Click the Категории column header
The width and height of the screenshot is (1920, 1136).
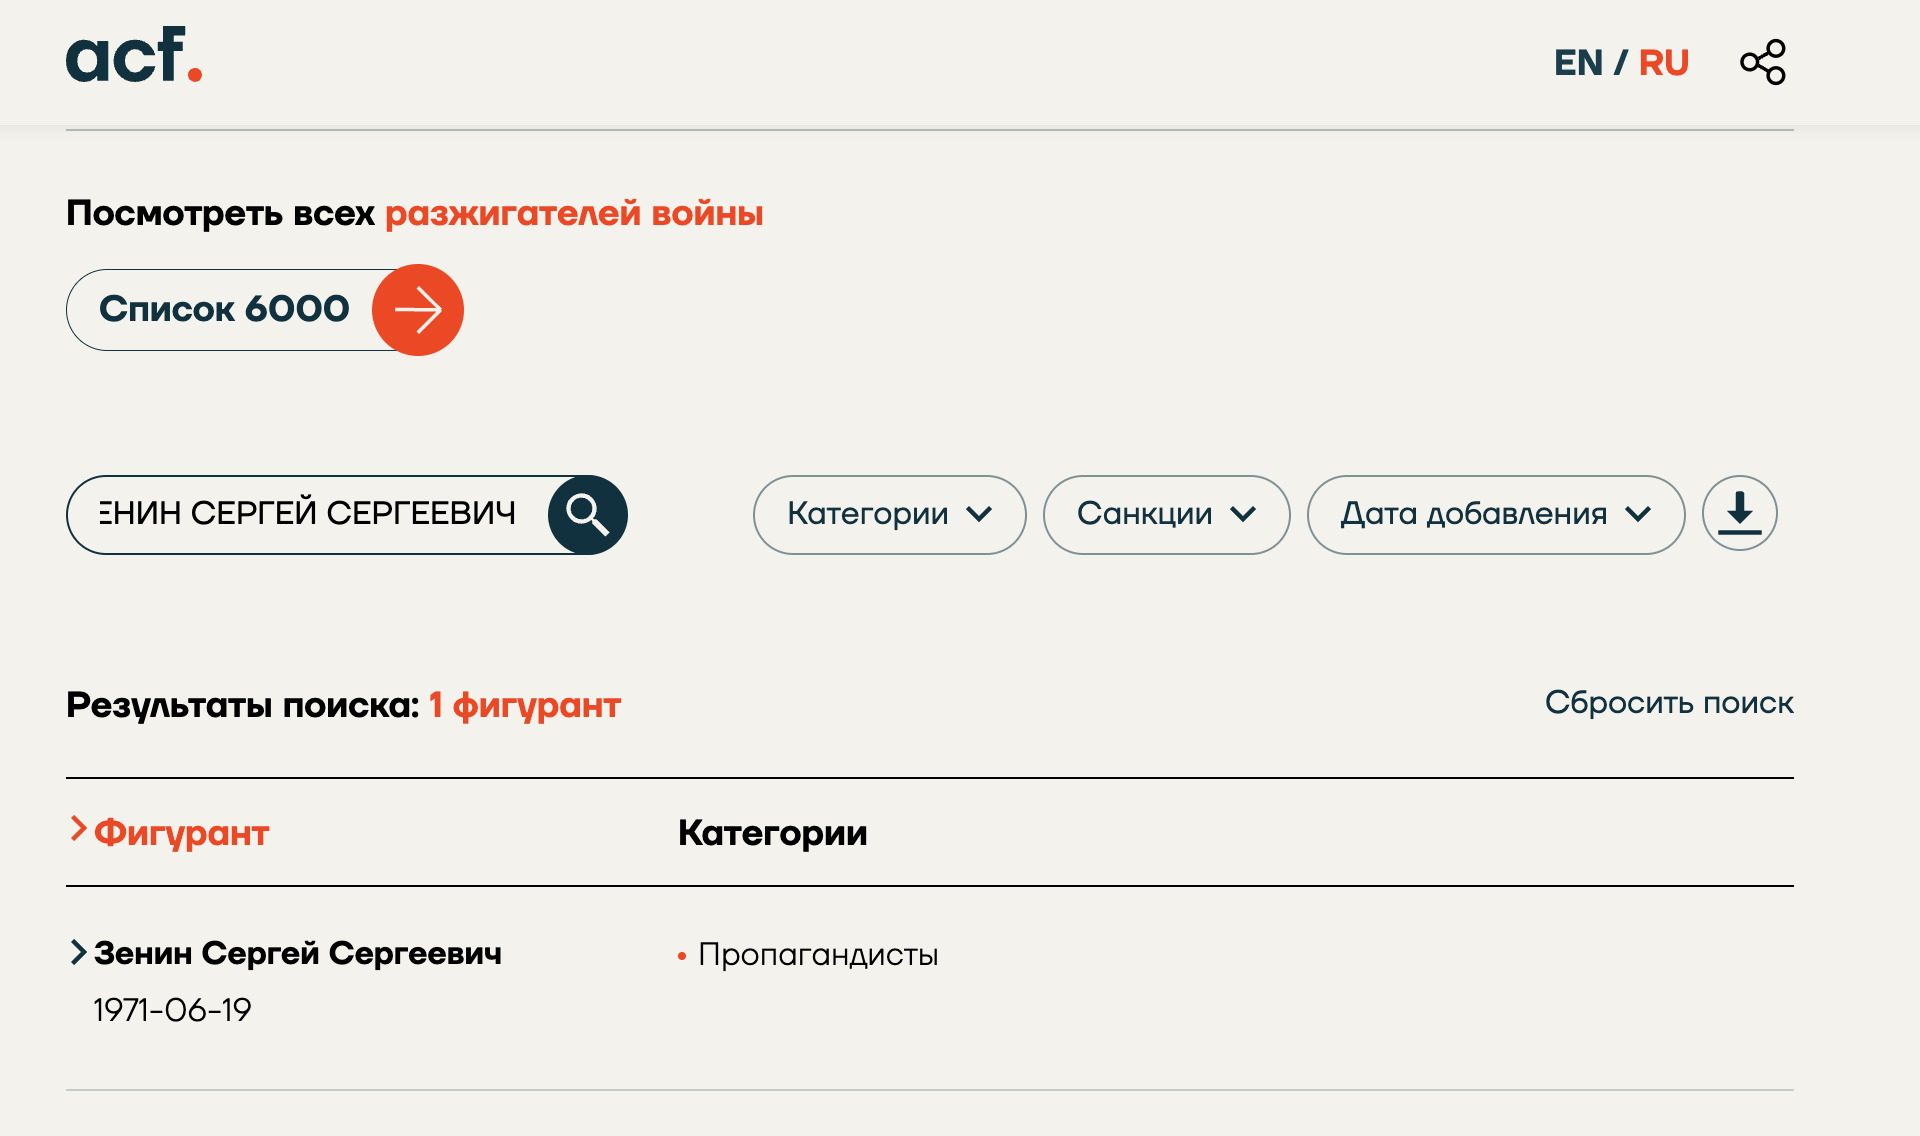tap(772, 833)
